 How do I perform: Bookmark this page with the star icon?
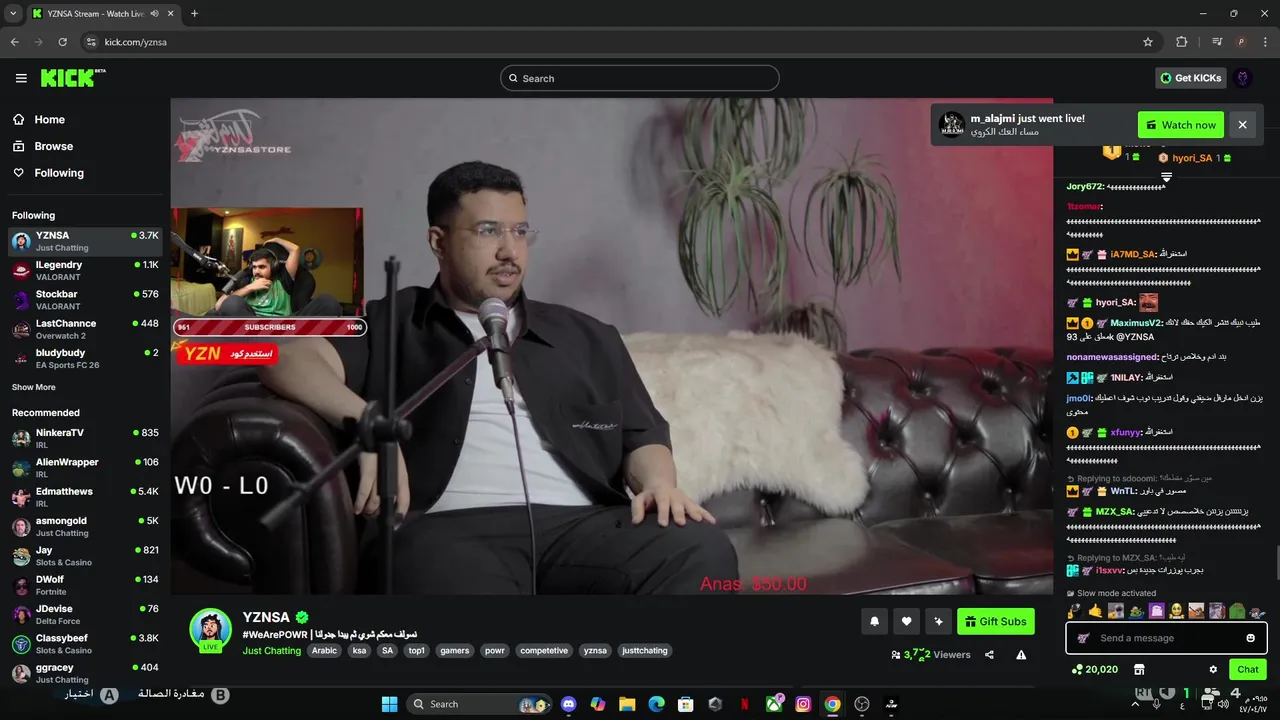1148,42
